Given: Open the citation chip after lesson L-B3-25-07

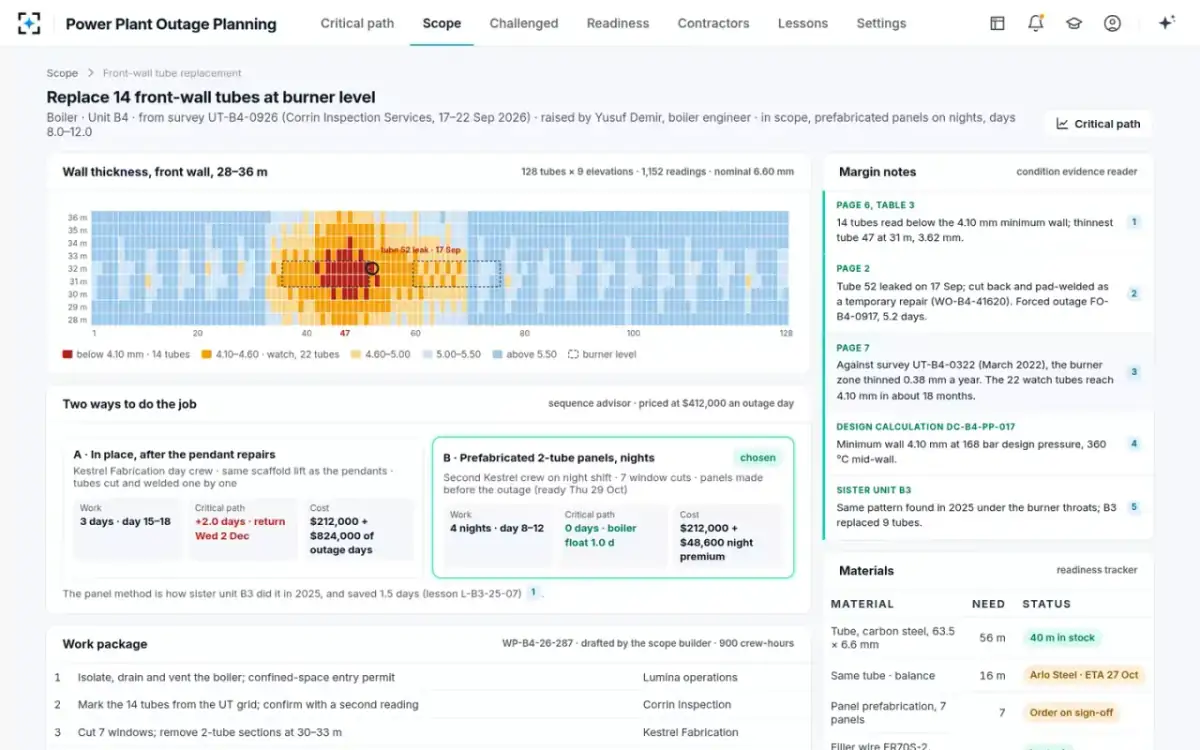Looking at the screenshot, I should click(533, 592).
